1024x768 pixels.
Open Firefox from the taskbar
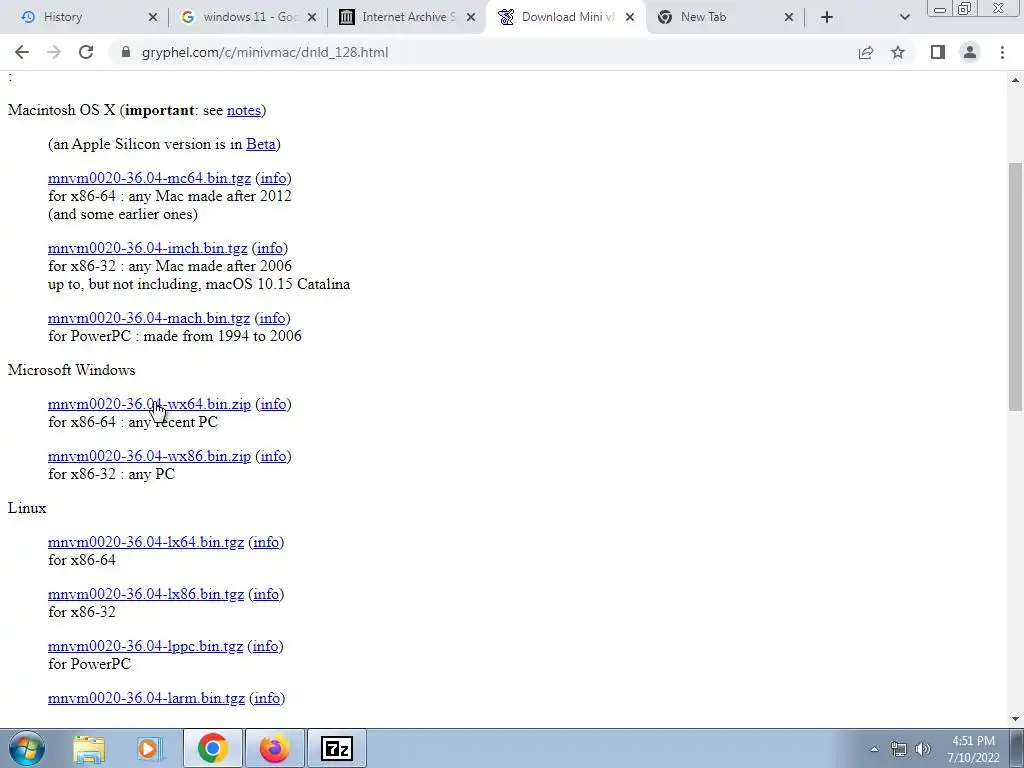(x=275, y=748)
